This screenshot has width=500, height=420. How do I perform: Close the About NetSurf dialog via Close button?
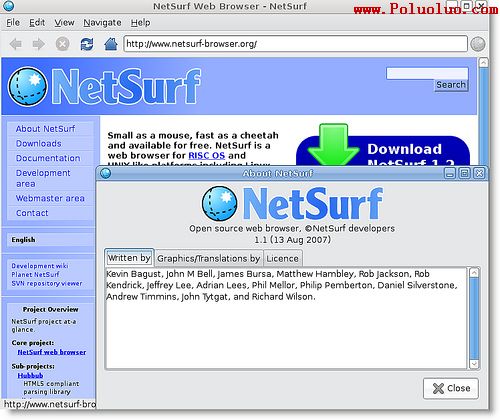pyautogui.click(x=451, y=388)
